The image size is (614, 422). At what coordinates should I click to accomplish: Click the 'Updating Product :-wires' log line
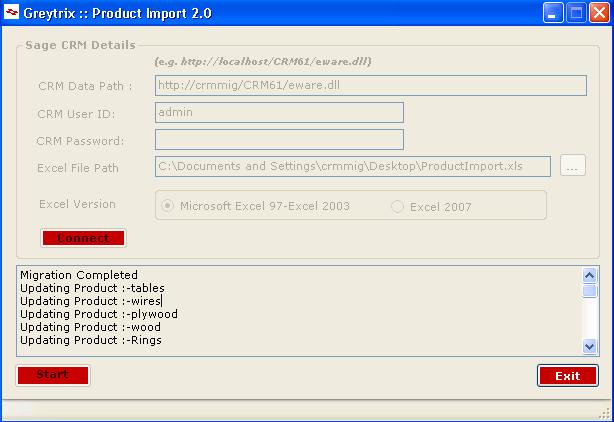[90, 301]
